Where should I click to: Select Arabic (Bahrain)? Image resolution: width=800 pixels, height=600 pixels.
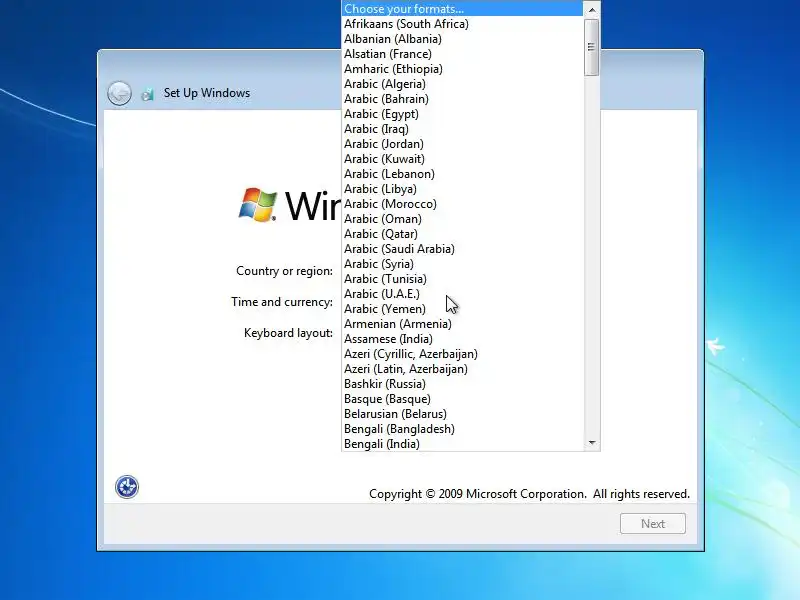(462, 99)
